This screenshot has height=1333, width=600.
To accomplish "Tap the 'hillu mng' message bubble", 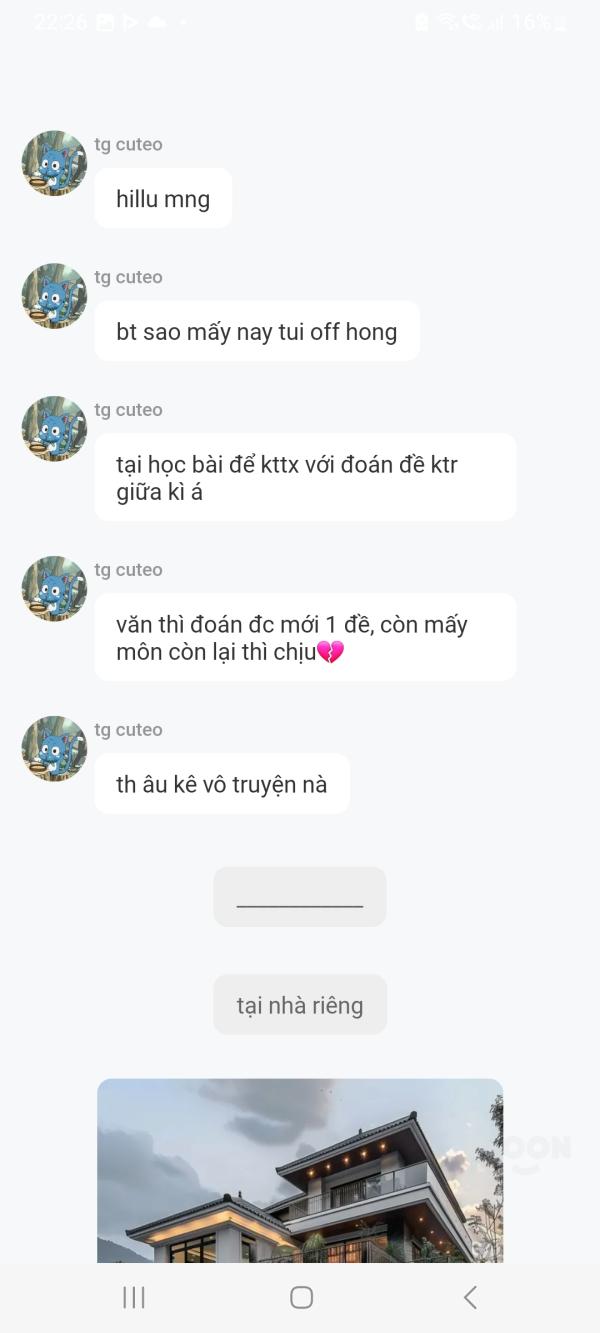I will click(x=163, y=199).
